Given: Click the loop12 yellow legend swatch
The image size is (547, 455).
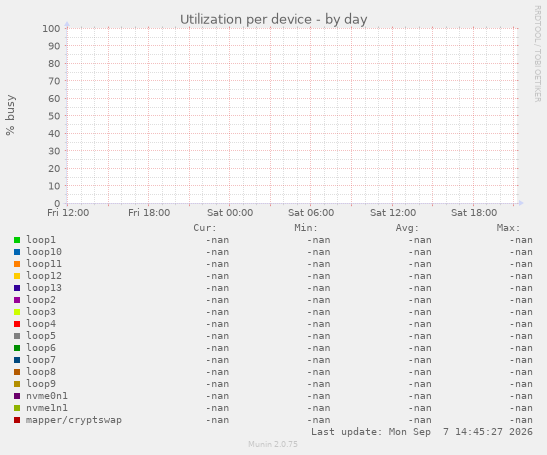Looking at the screenshot, I should tap(17, 276).
